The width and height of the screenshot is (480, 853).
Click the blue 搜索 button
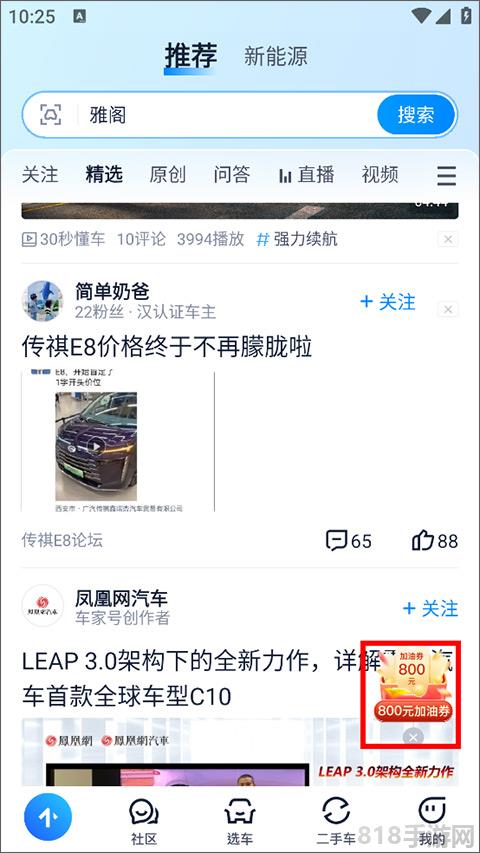tap(416, 115)
